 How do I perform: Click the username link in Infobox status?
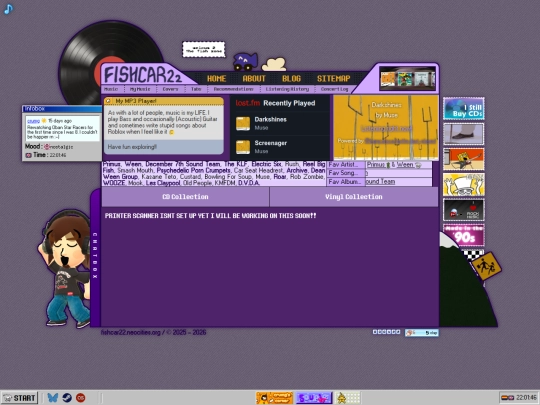coord(33,121)
